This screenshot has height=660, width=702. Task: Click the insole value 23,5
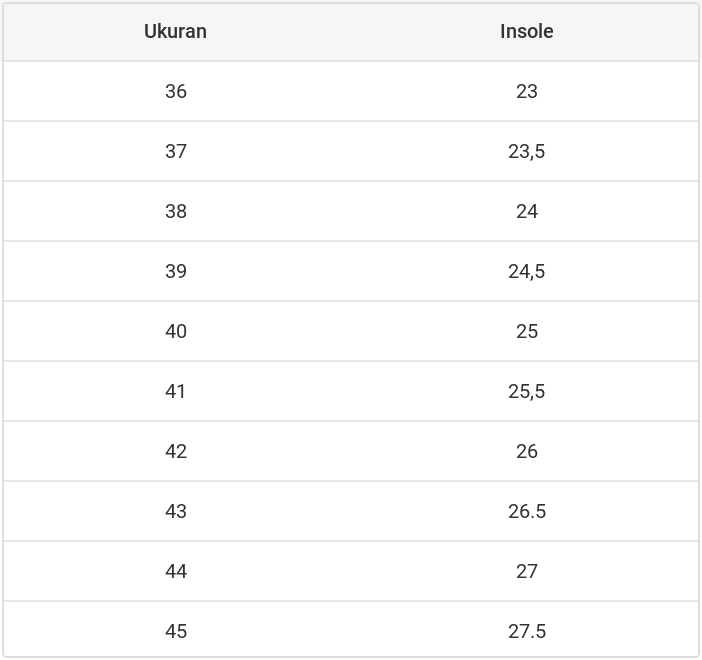(x=527, y=151)
